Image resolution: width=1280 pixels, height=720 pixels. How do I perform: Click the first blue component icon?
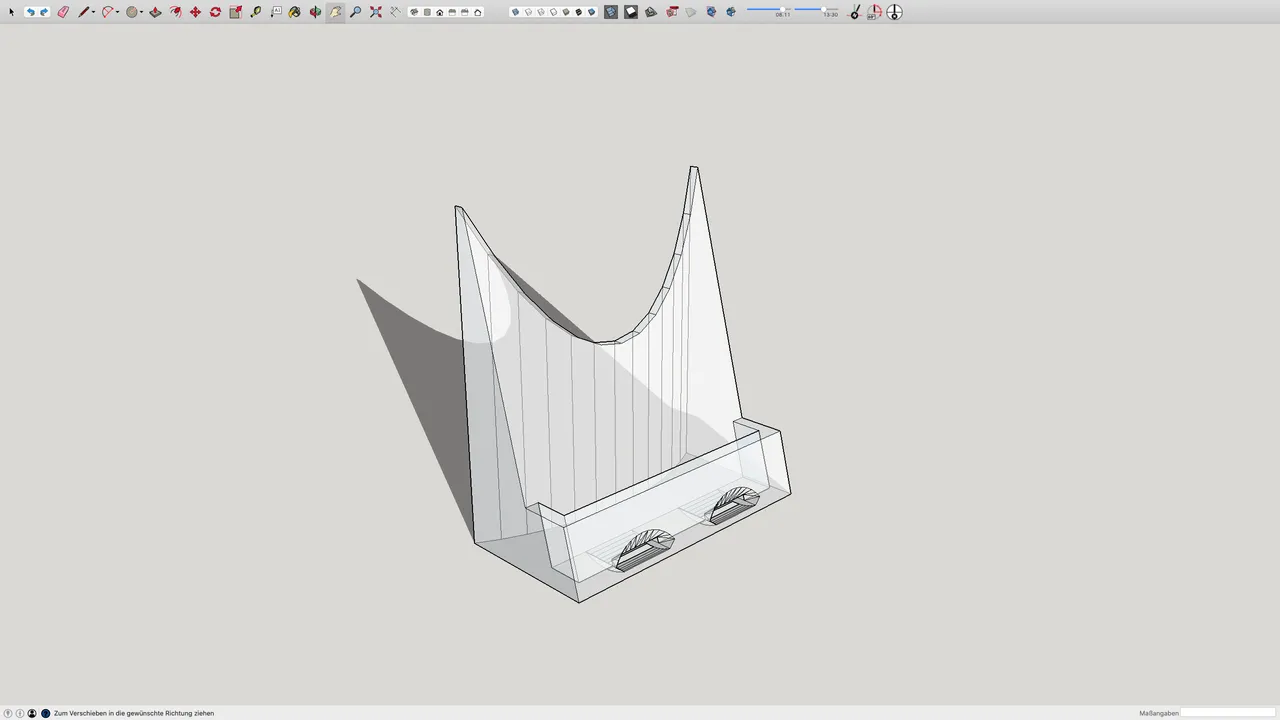711,12
